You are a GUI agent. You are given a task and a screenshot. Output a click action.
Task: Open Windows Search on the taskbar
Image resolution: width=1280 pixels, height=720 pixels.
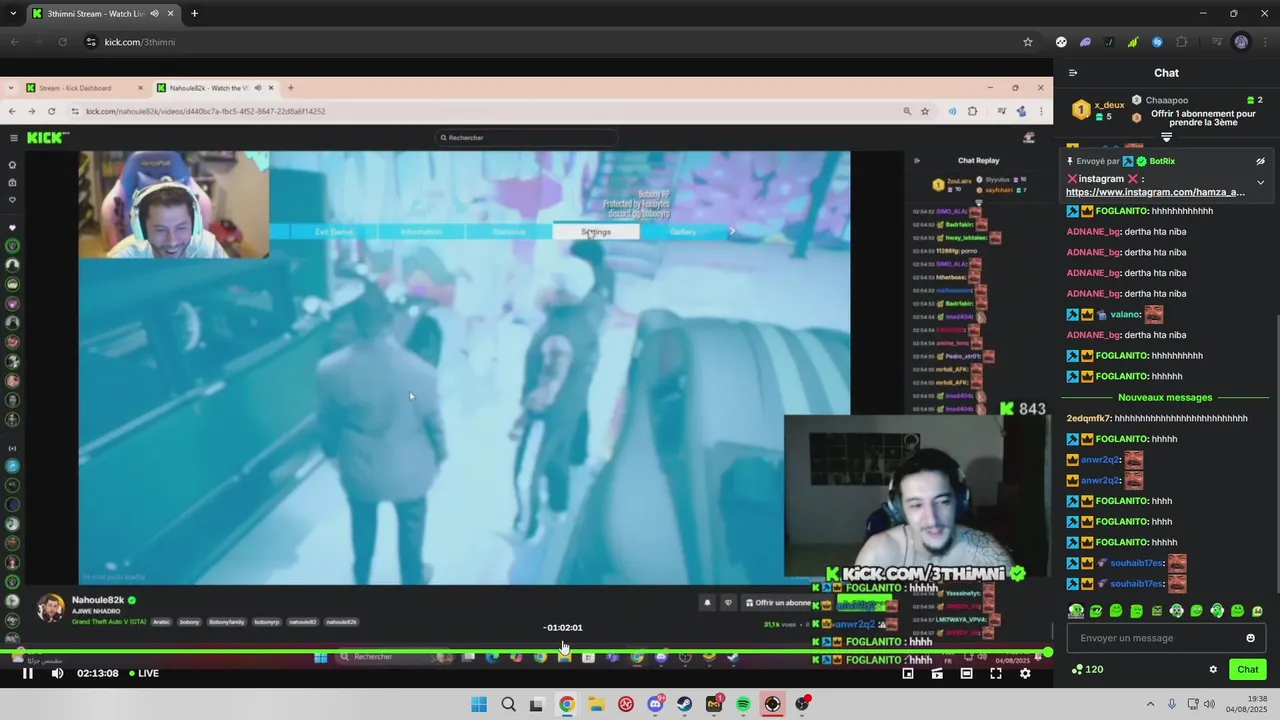tap(508, 704)
